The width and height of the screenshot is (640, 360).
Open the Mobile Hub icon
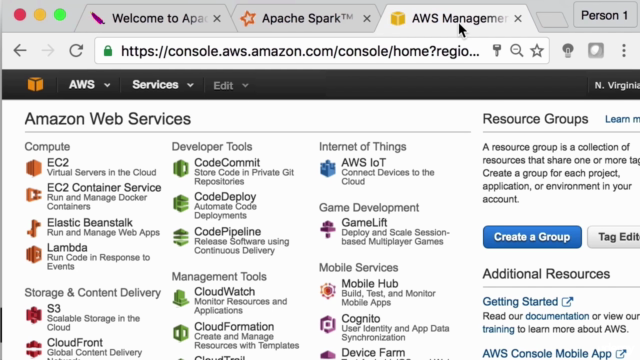328,291
